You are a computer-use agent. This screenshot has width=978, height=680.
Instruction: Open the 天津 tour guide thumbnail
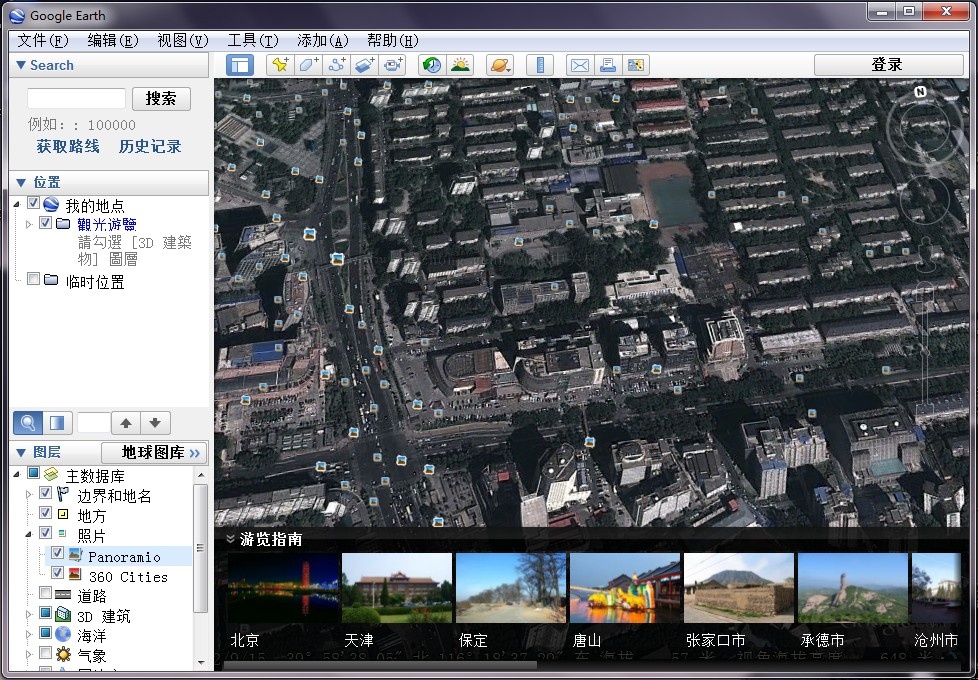click(396, 587)
